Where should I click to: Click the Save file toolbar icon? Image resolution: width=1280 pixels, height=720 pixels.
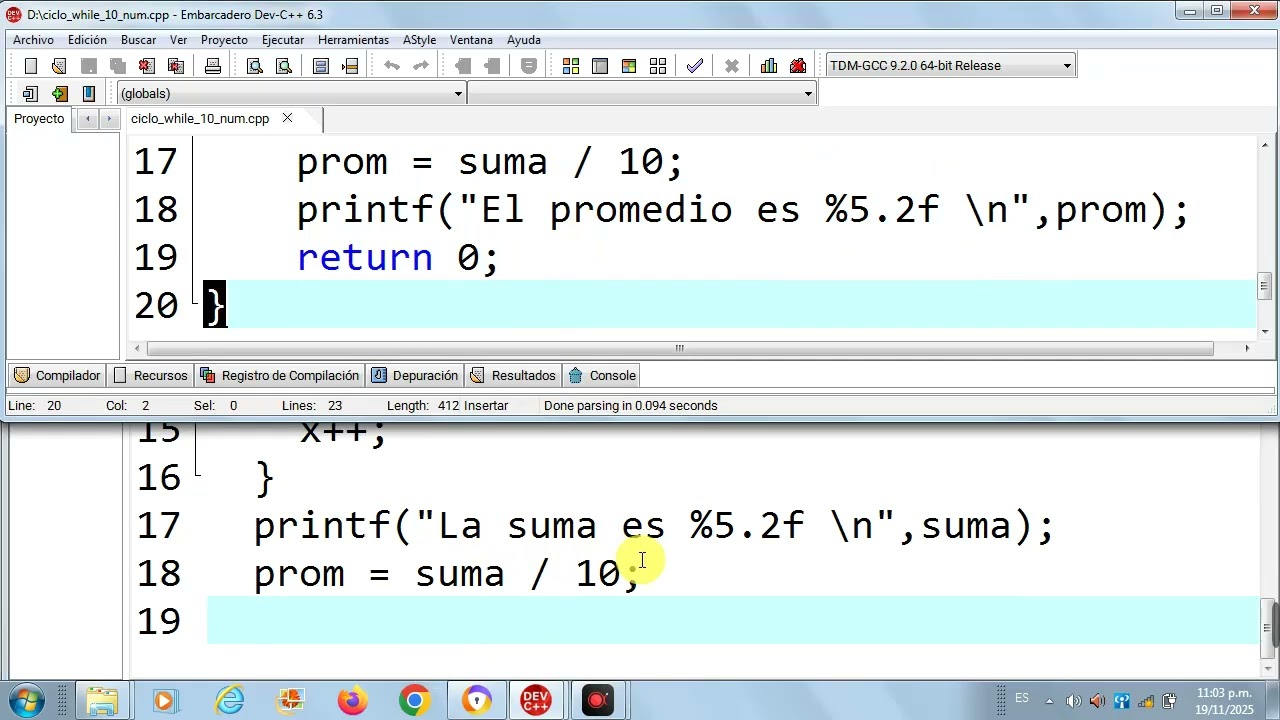point(88,66)
